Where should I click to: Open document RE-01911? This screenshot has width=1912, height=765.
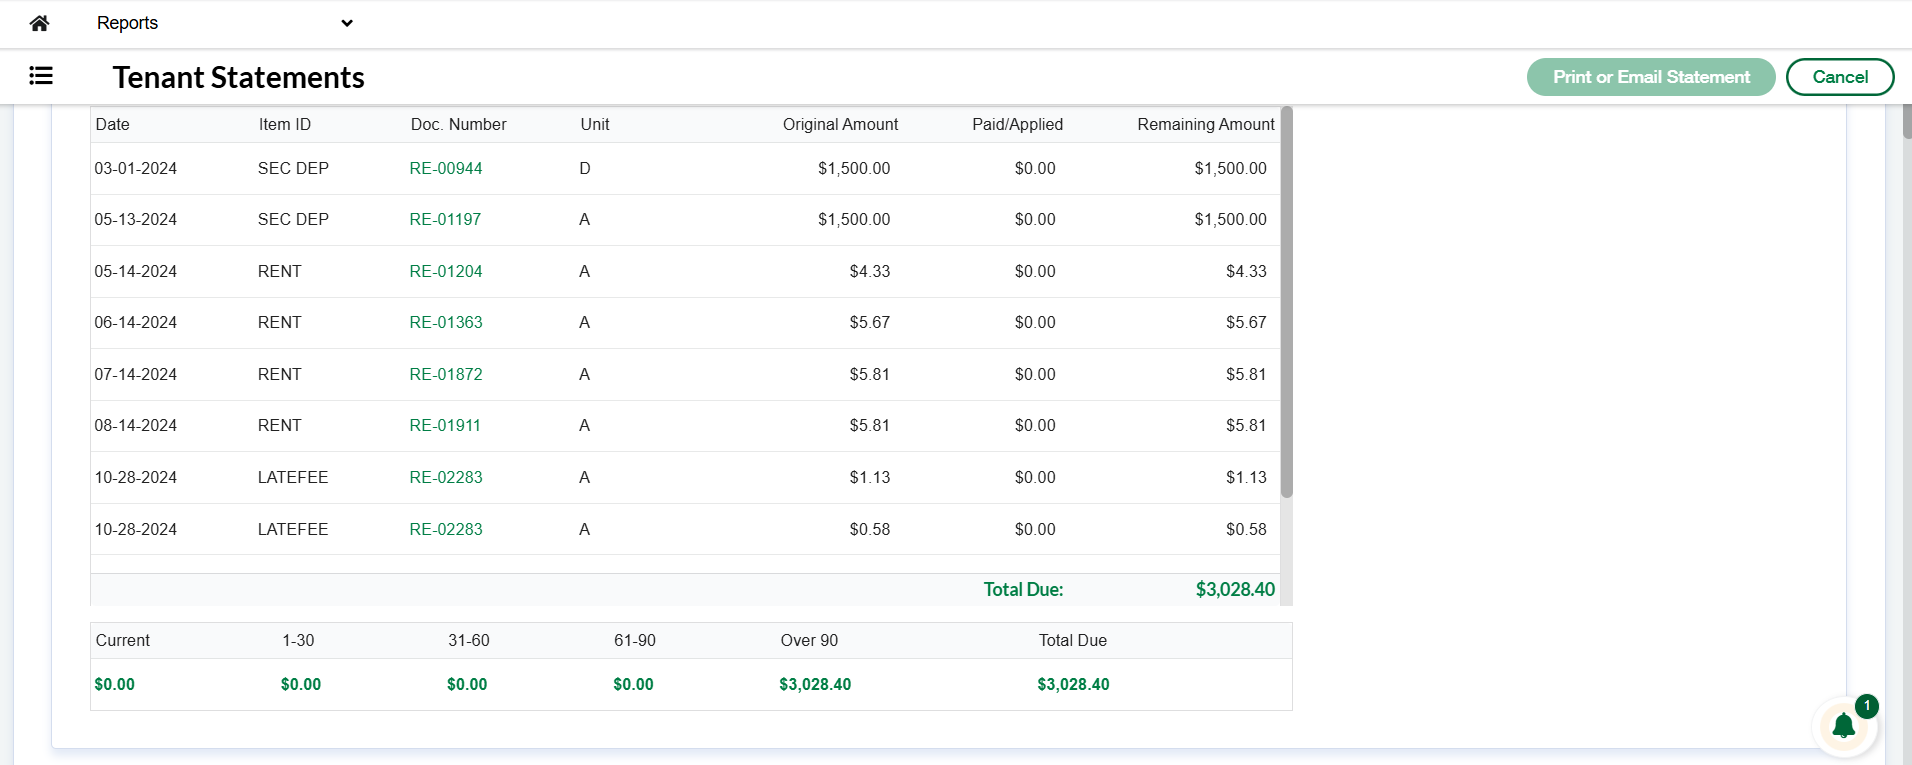point(445,425)
